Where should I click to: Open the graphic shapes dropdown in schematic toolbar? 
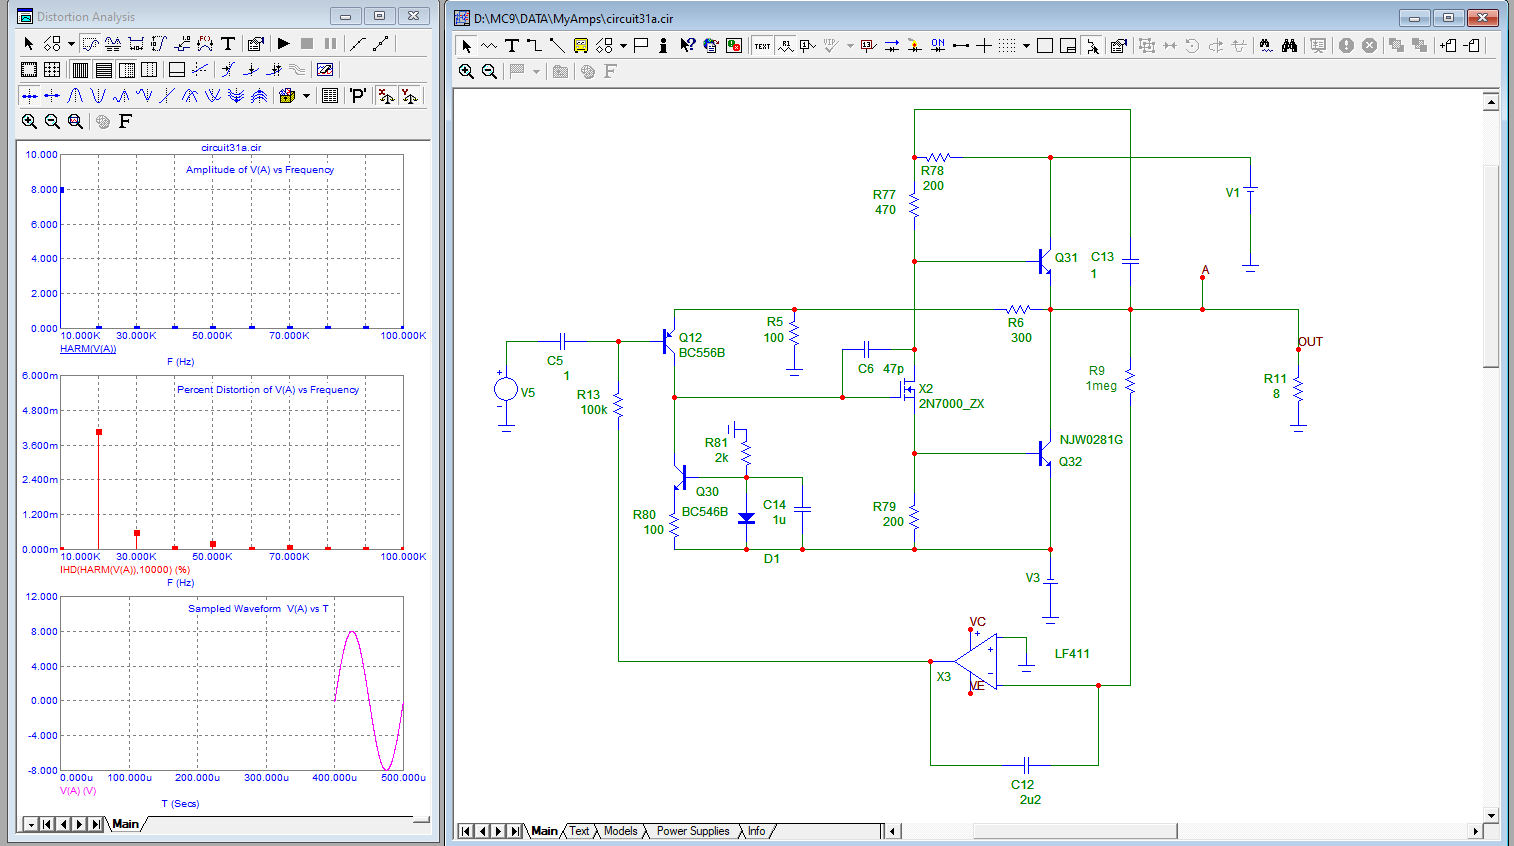tap(624, 45)
